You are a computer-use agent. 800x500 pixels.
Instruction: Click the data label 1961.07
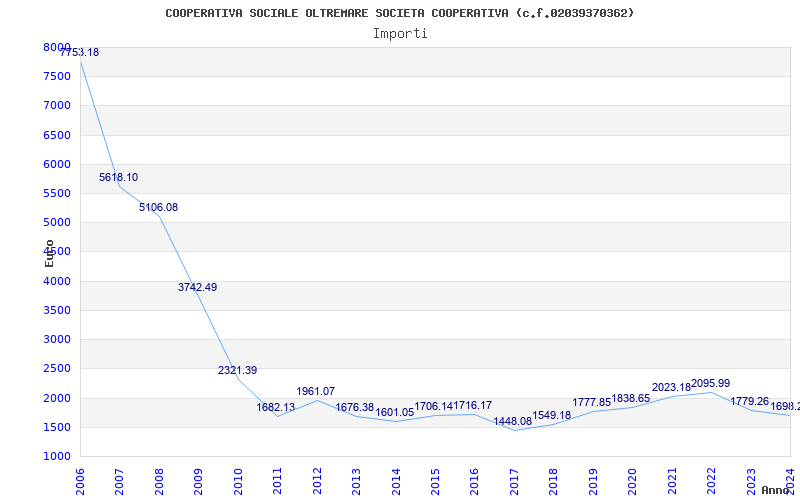click(x=316, y=391)
